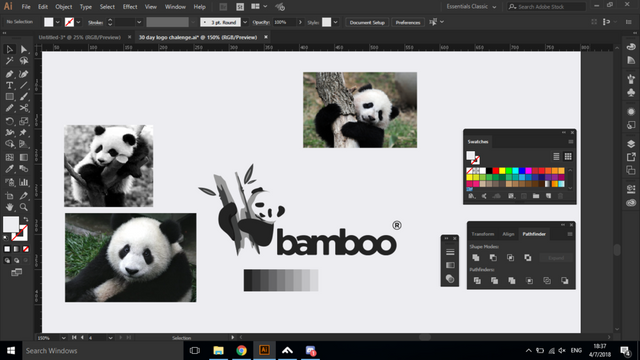The image size is (640, 360).
Task: Enable Draw Normal mode
Action: point(7,260)
